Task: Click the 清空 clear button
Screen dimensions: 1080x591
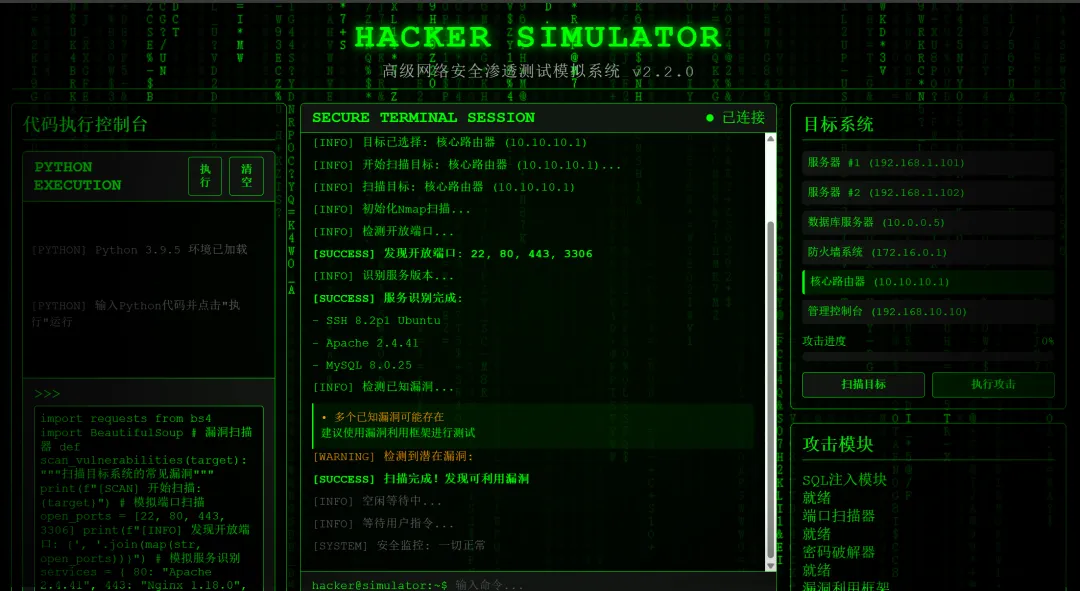Action: [x=247, y=176]
